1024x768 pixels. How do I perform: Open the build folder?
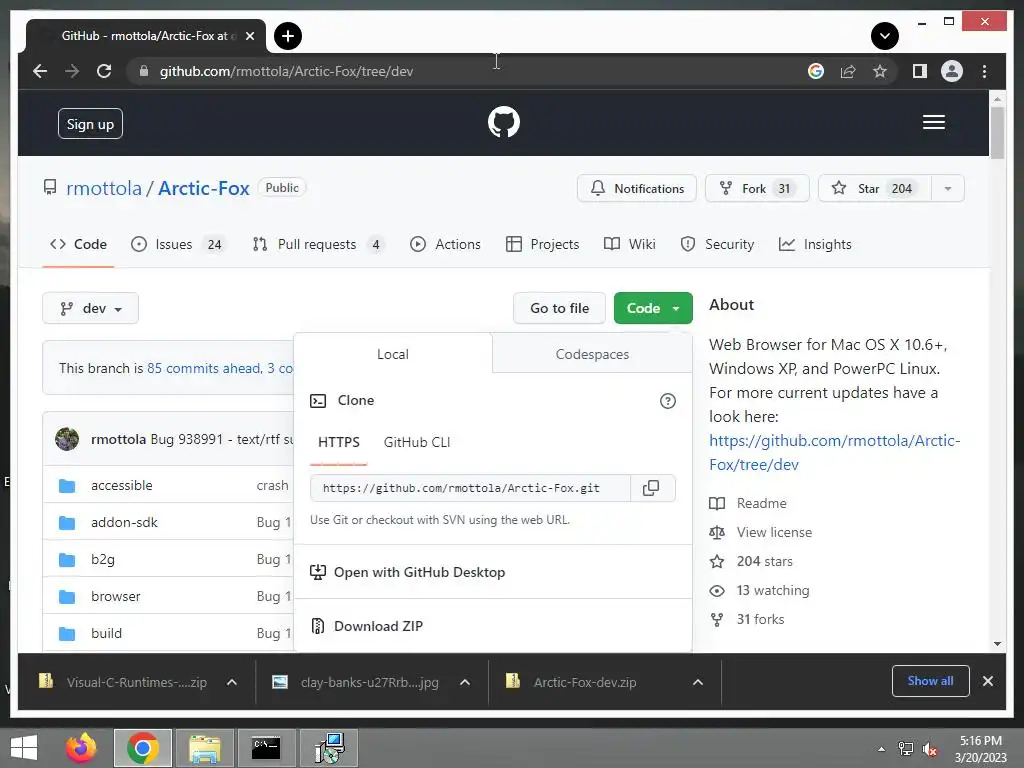(x=106, y=633)
